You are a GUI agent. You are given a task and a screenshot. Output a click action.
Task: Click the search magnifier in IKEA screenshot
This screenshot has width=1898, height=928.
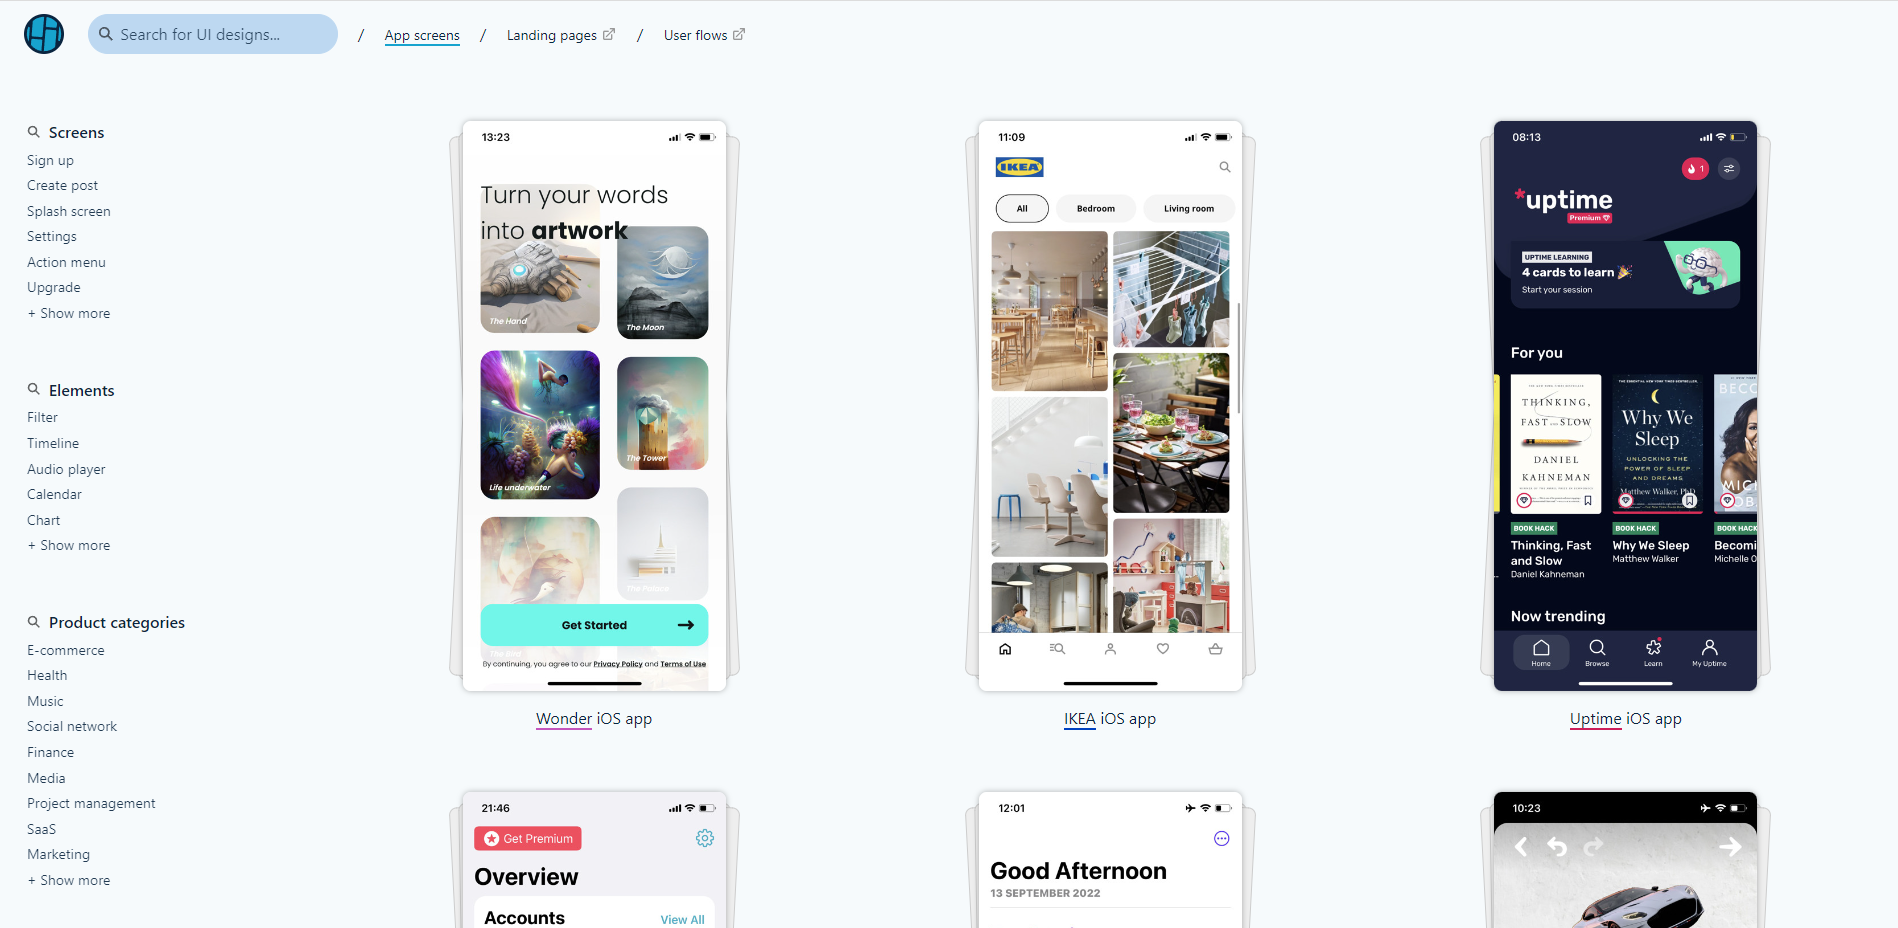tap(1224, 167)
